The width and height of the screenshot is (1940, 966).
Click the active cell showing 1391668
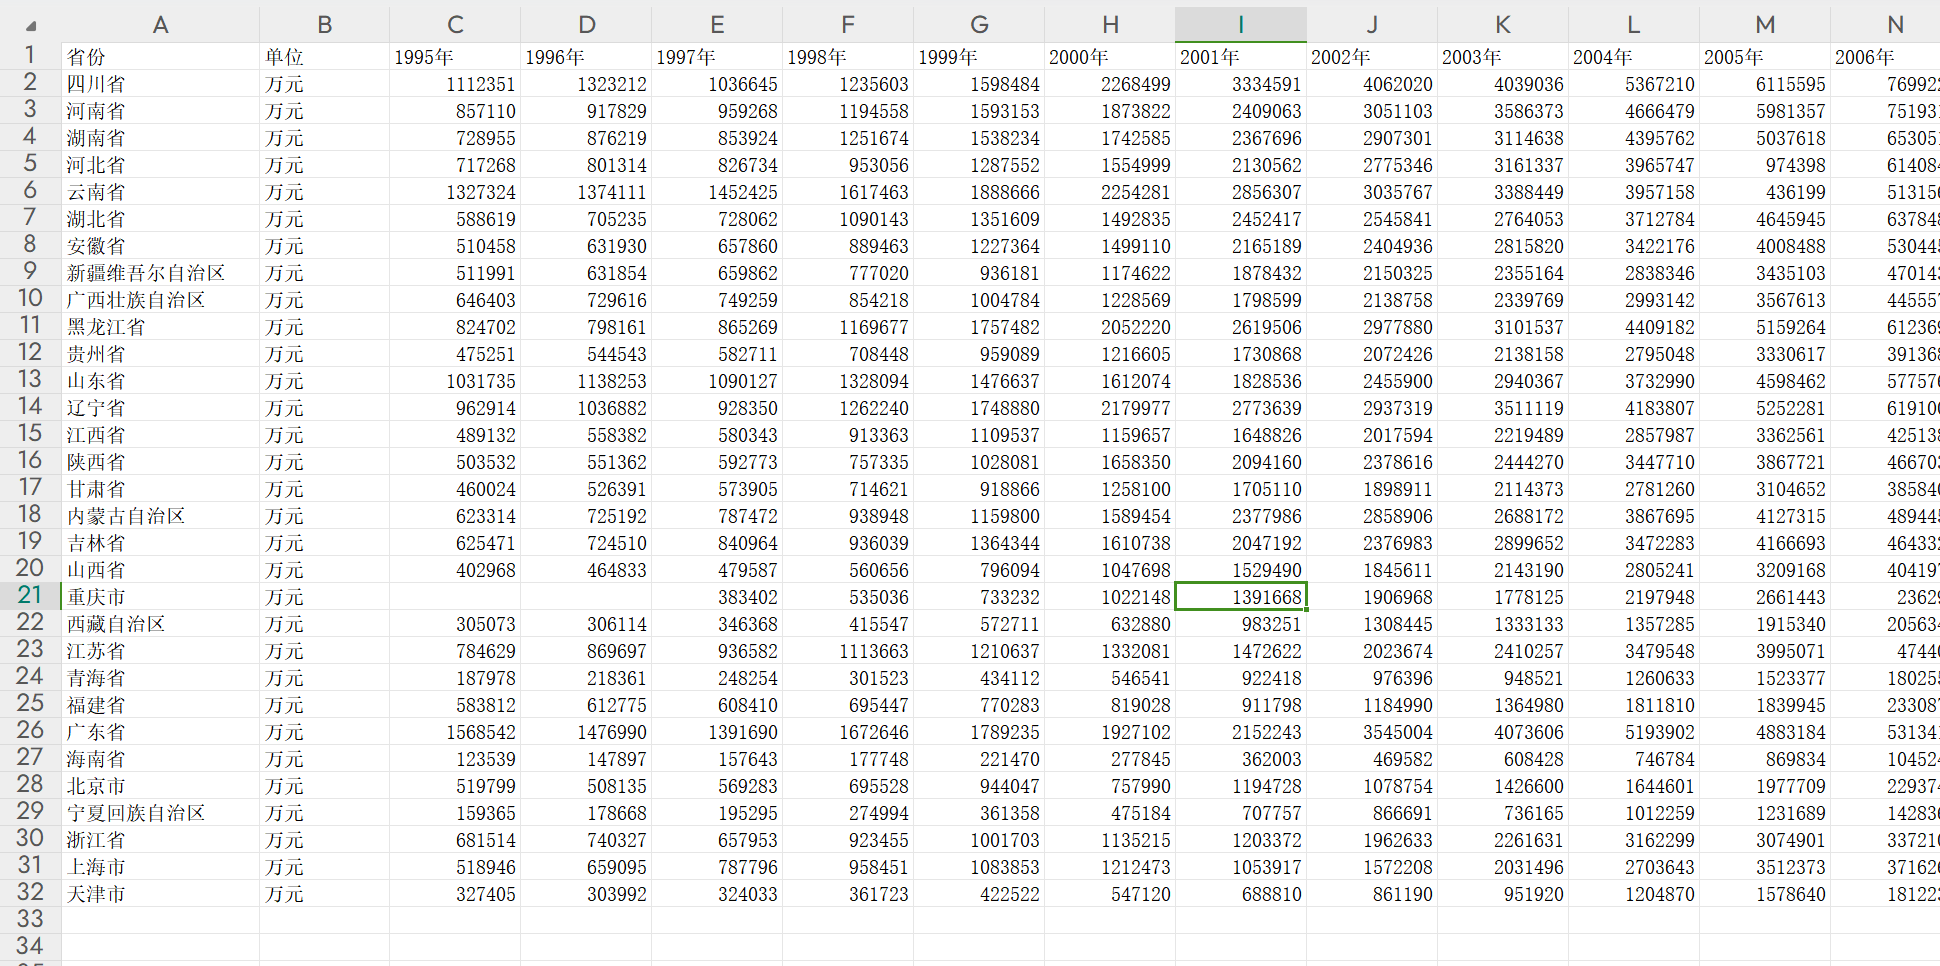click(1240, 597)
